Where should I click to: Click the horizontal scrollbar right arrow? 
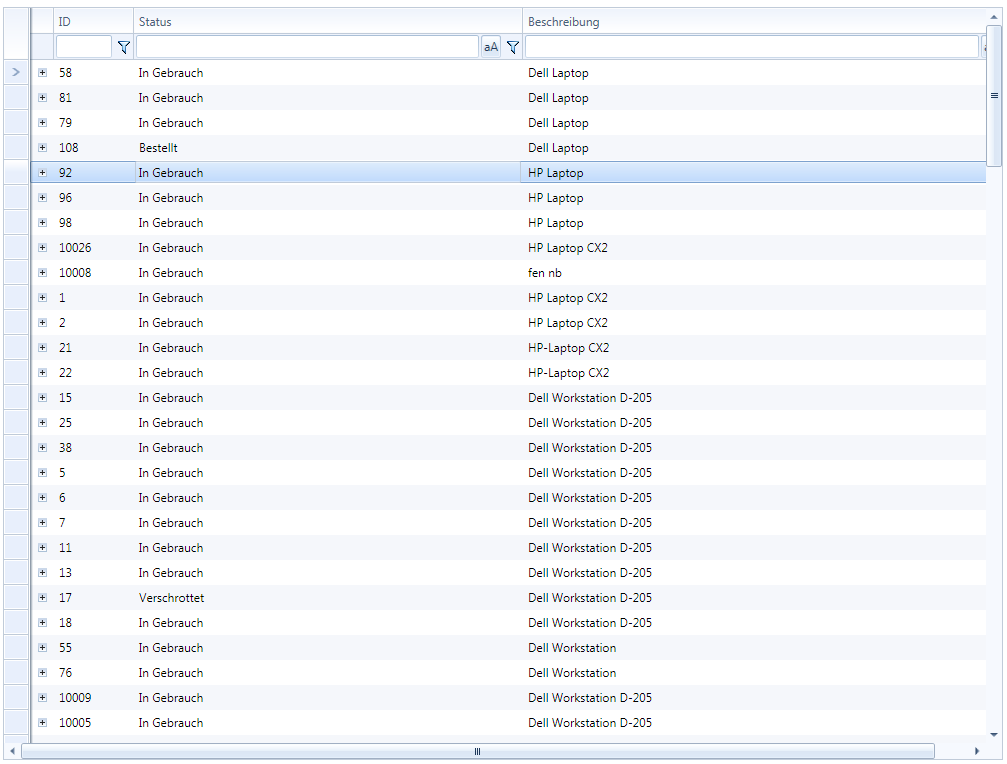(977, 751)
